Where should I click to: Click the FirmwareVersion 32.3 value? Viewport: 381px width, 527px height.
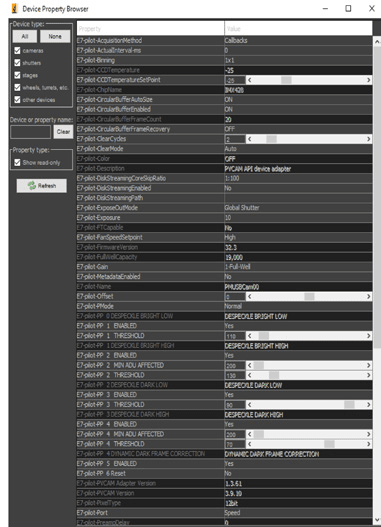pyautogui.click(x=298, y=247)
